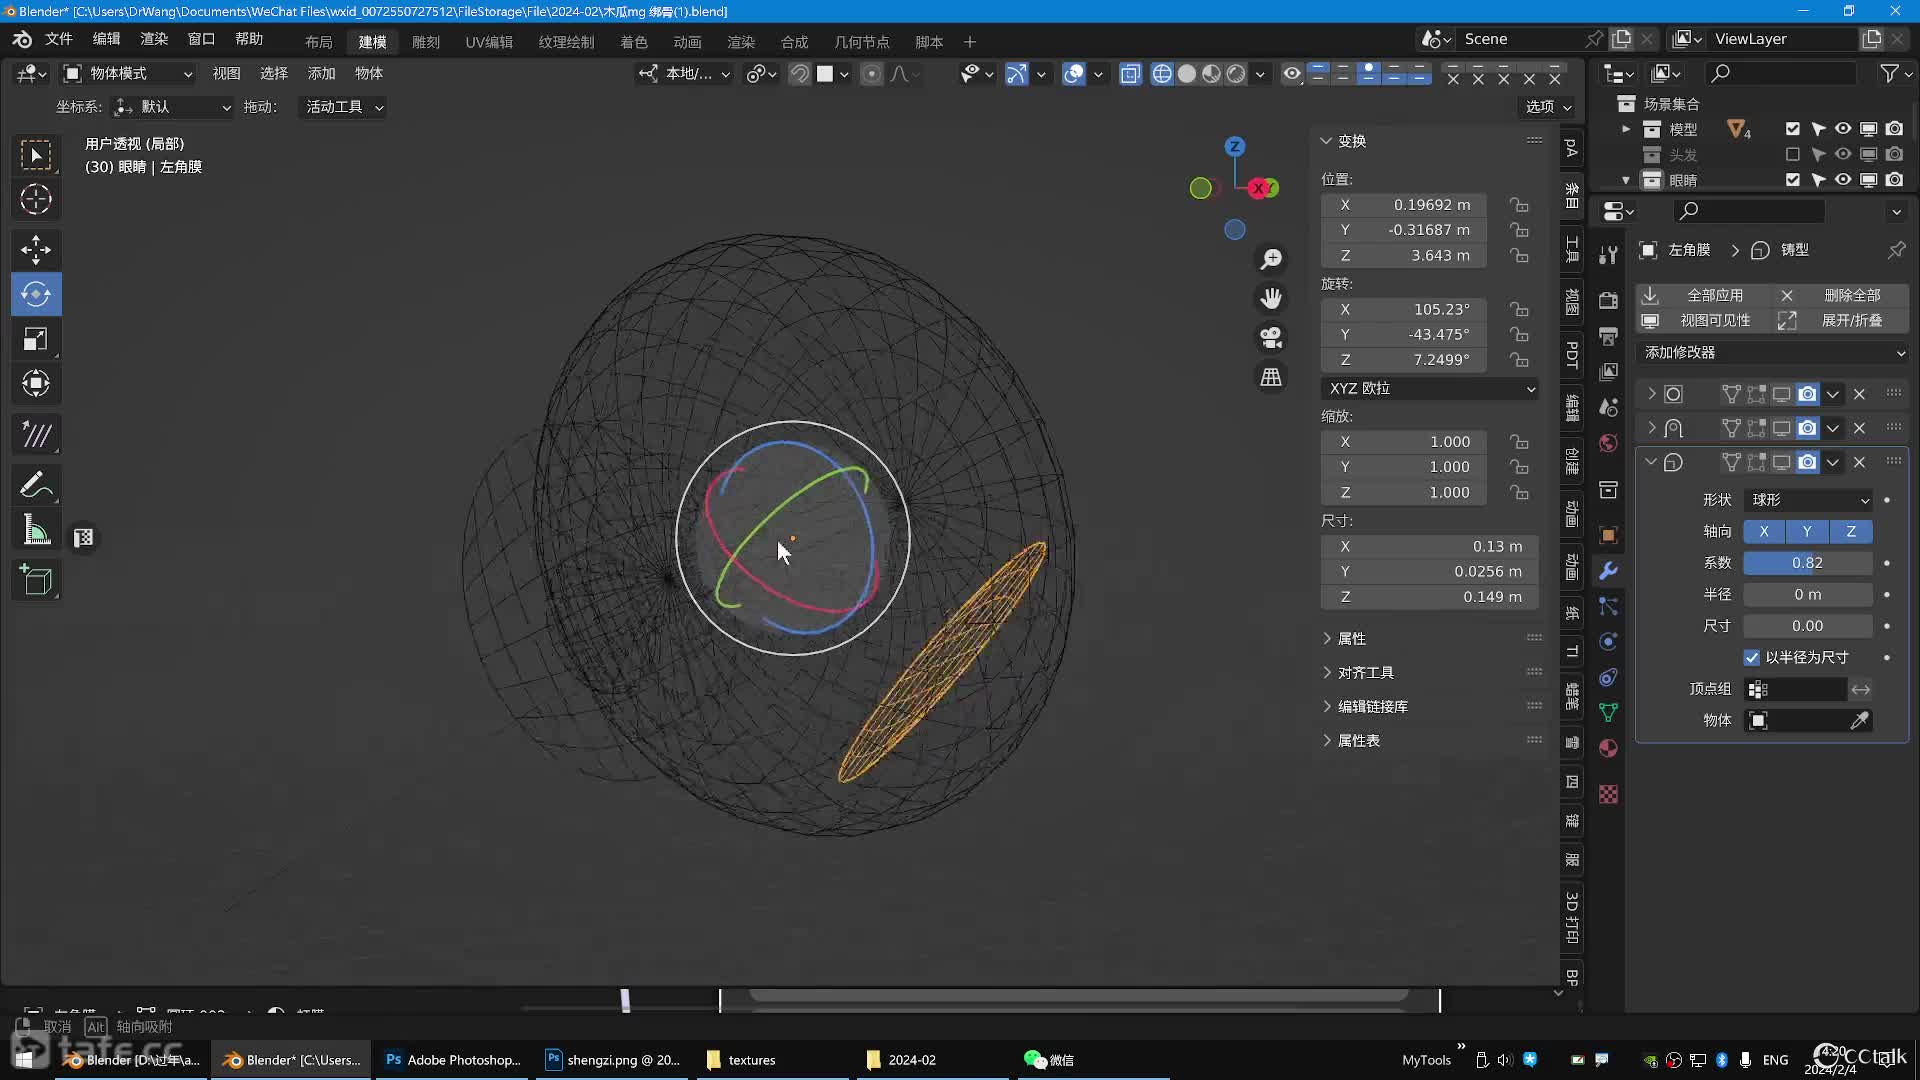Hide the 模型 collection in viewport
Image resolution: width=1920 pixels, height=1080 pixels.
(x=1843, y=129)
